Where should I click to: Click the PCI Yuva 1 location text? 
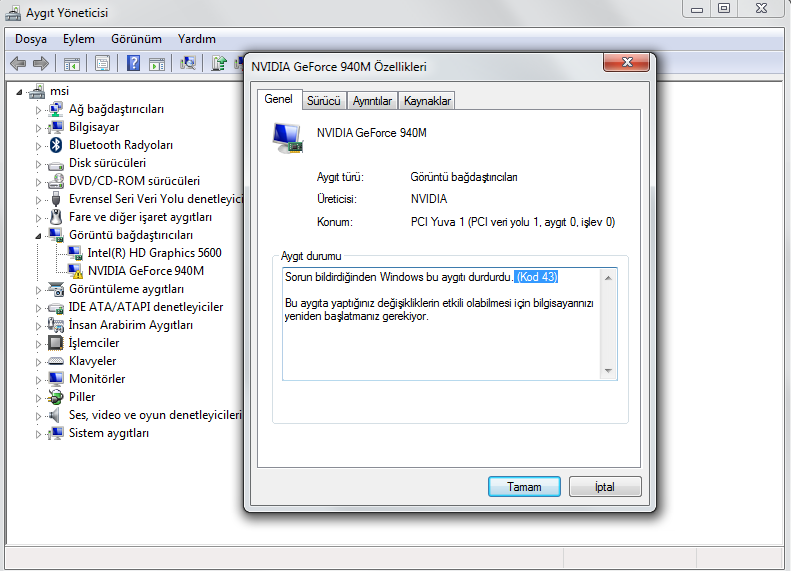click(513, 222)
